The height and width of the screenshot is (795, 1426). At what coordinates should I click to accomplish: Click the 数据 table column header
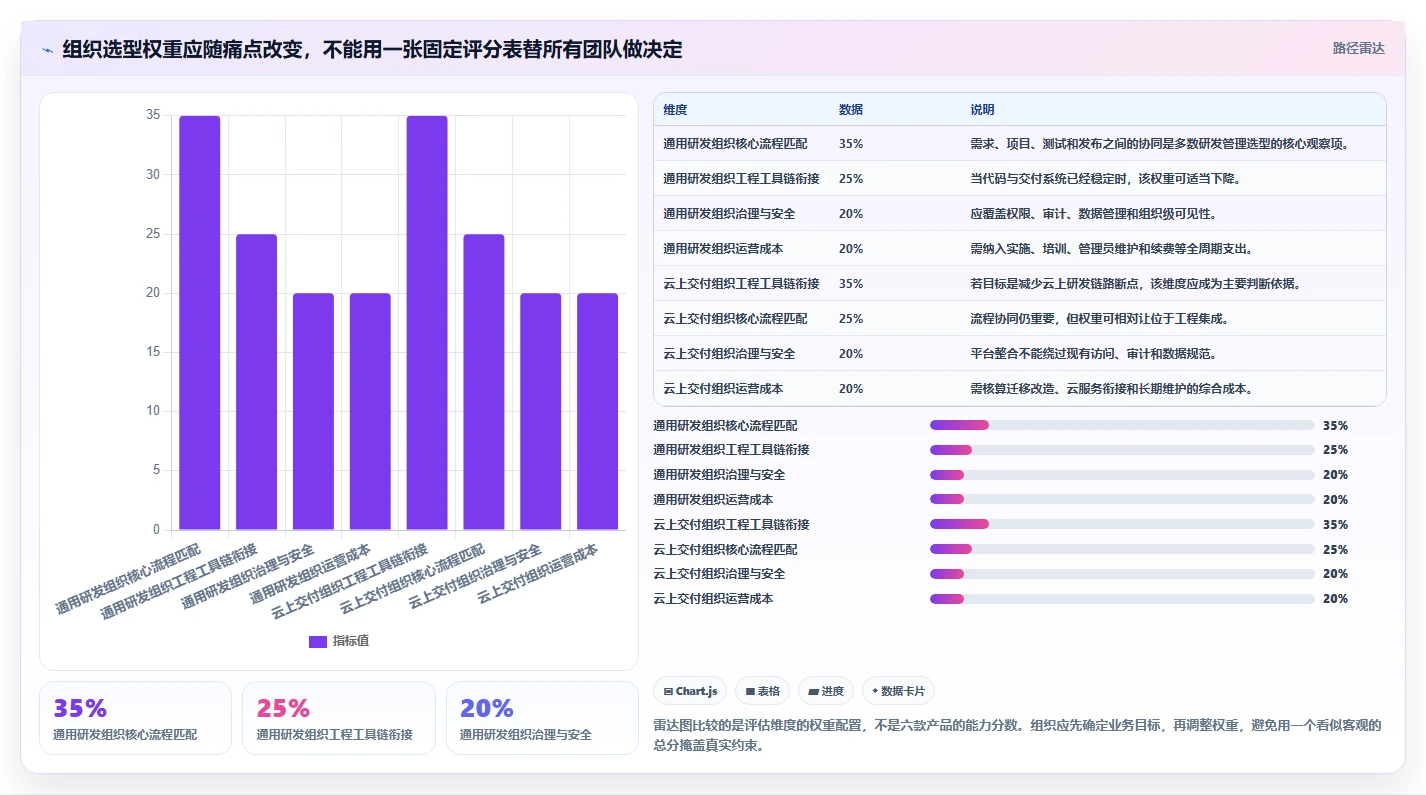[851, 110]
